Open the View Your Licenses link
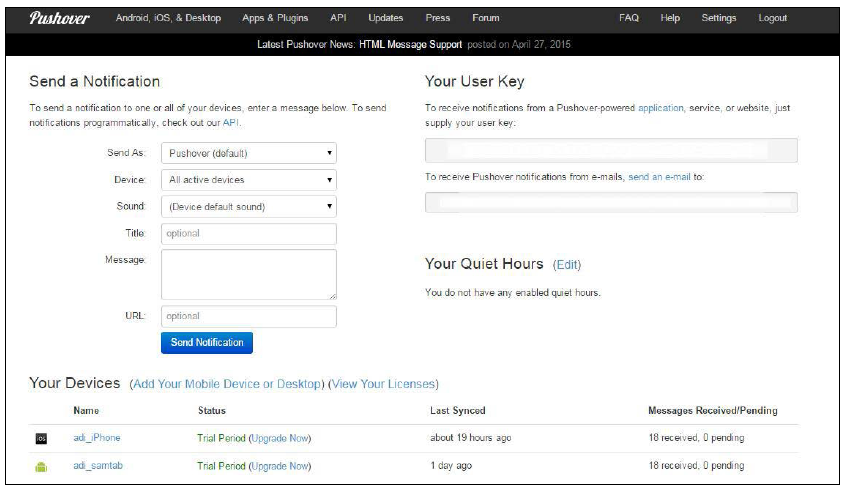The image size is (848, 491). click(x=383, y=384)
